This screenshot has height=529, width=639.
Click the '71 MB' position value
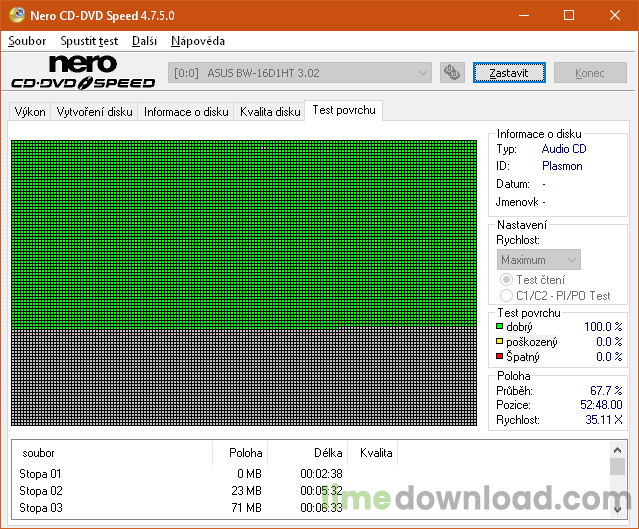pyautogui.click(x=246, y=508)
